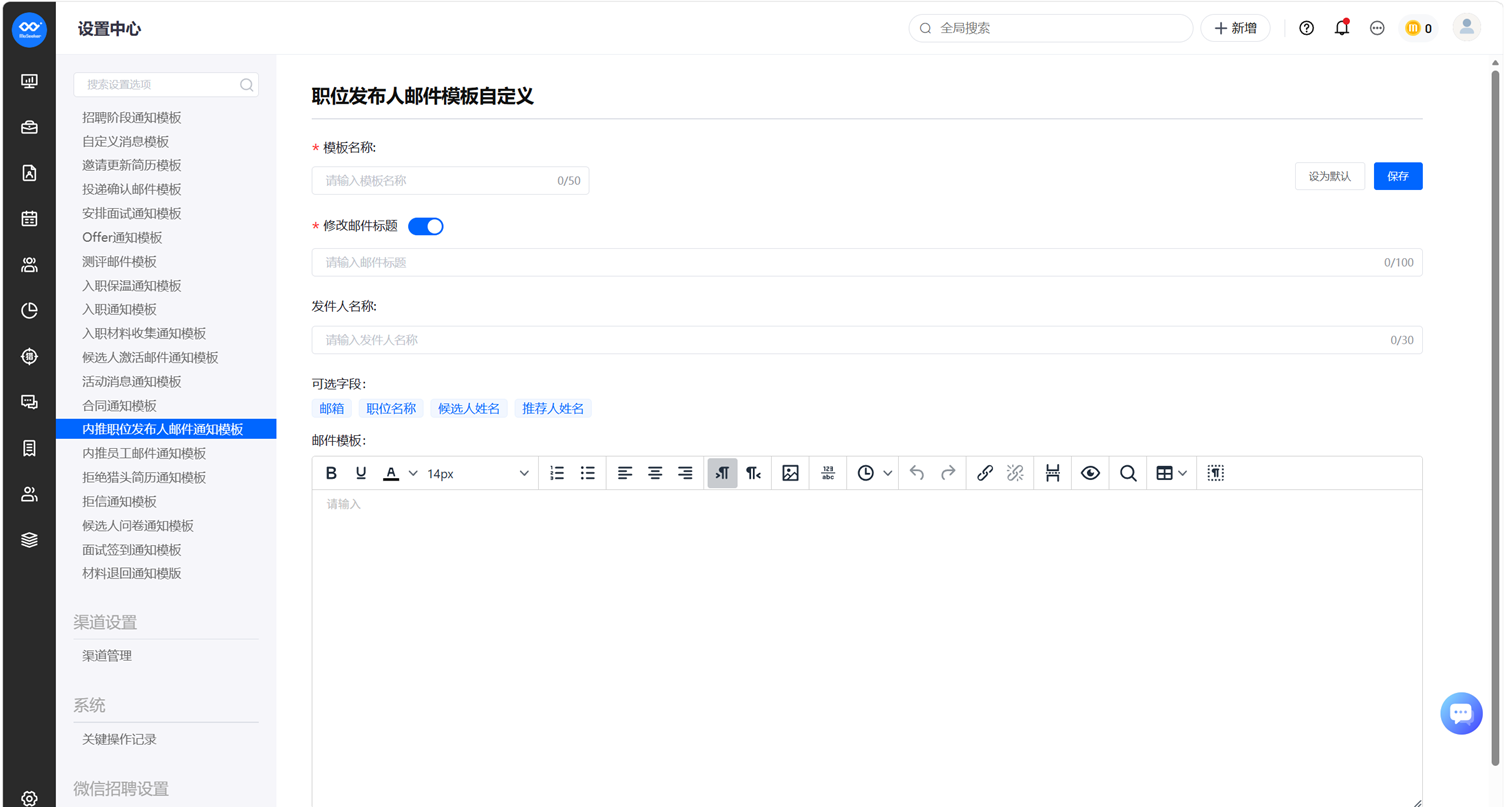Apply underline formatting in editor toolbar
1504x807 pixels.
pyautogui.click(x=361, y=473)
